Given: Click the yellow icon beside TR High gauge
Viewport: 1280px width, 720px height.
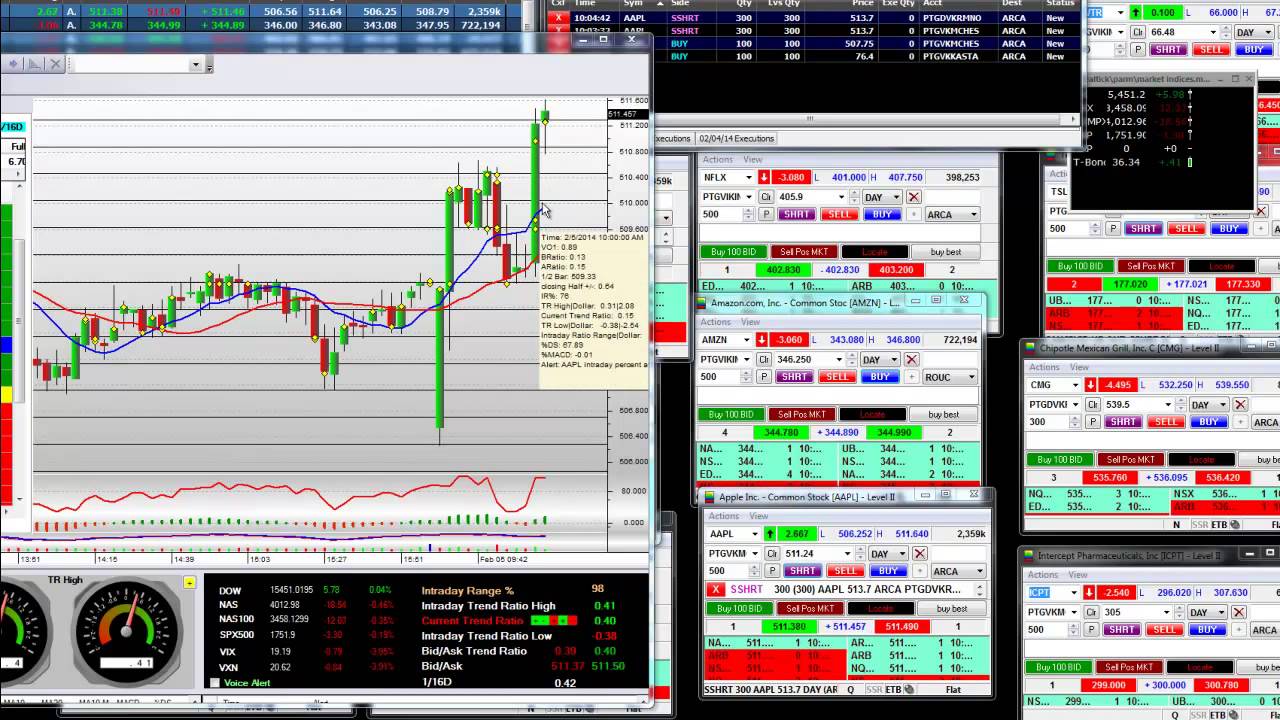Looking at the screenshot, I should click(x=189, y=582).
